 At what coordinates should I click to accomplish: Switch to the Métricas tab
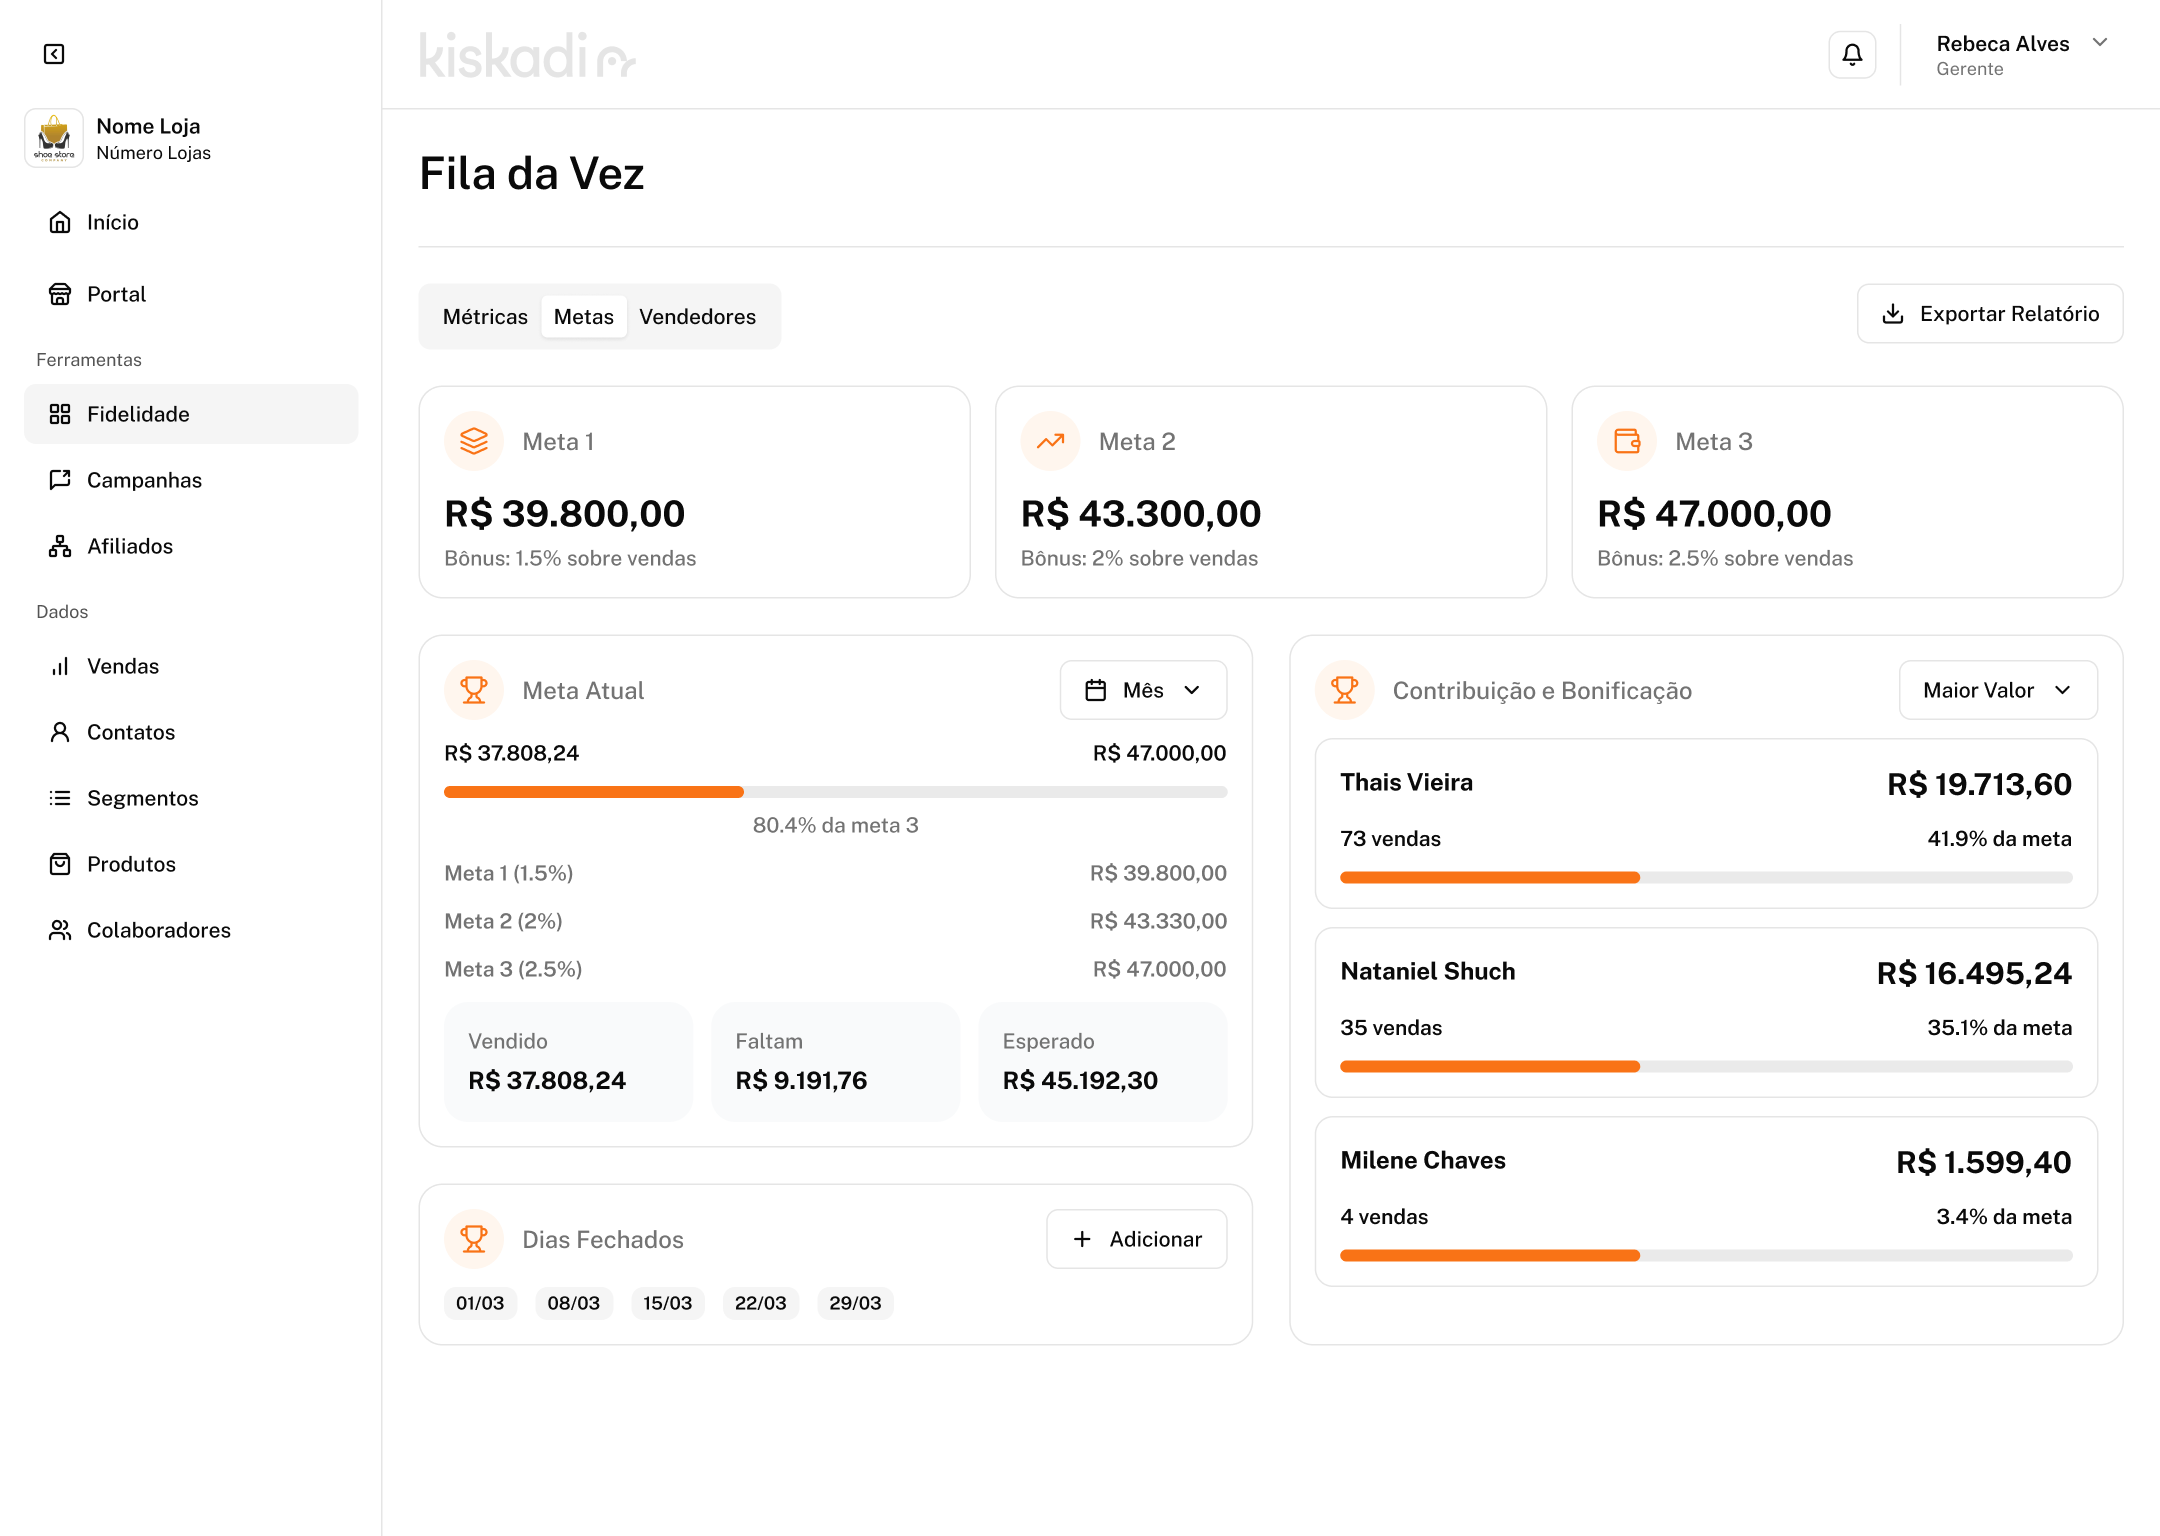485,317
